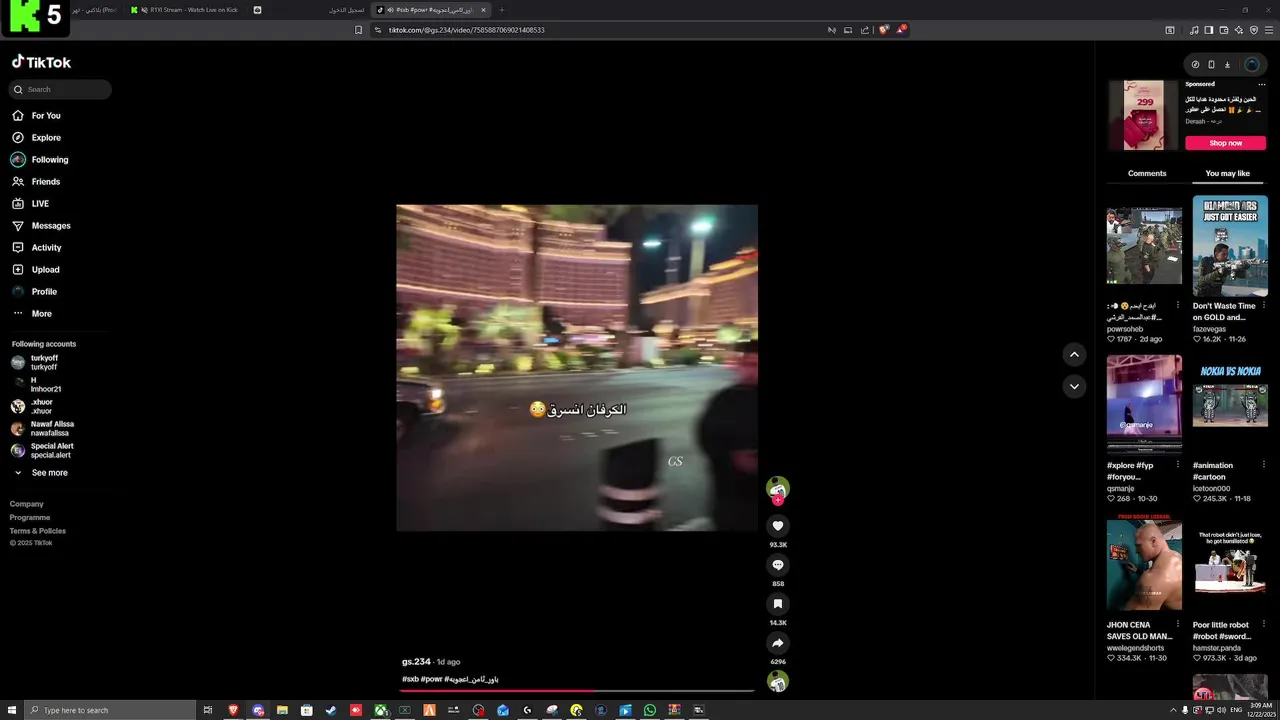Open the Explore page
Screen dimensions: 1280x720
click(x=46, y=138)
